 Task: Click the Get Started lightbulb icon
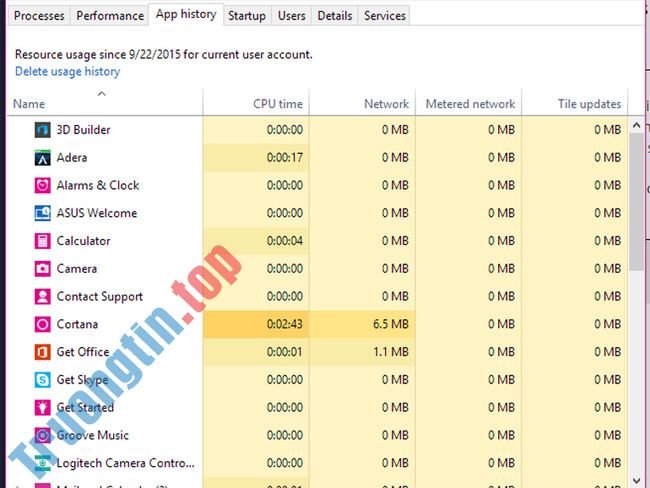coord(42,408)
